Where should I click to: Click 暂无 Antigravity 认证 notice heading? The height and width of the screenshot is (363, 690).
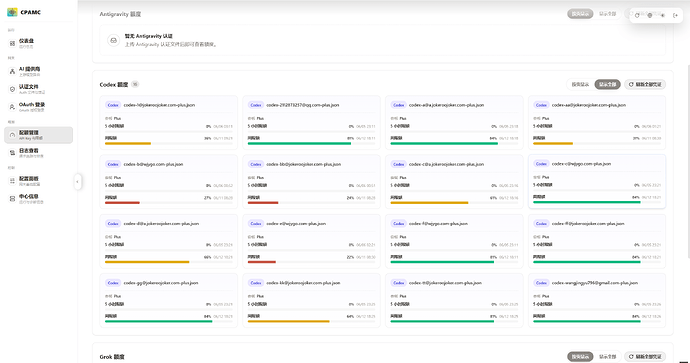149,36
